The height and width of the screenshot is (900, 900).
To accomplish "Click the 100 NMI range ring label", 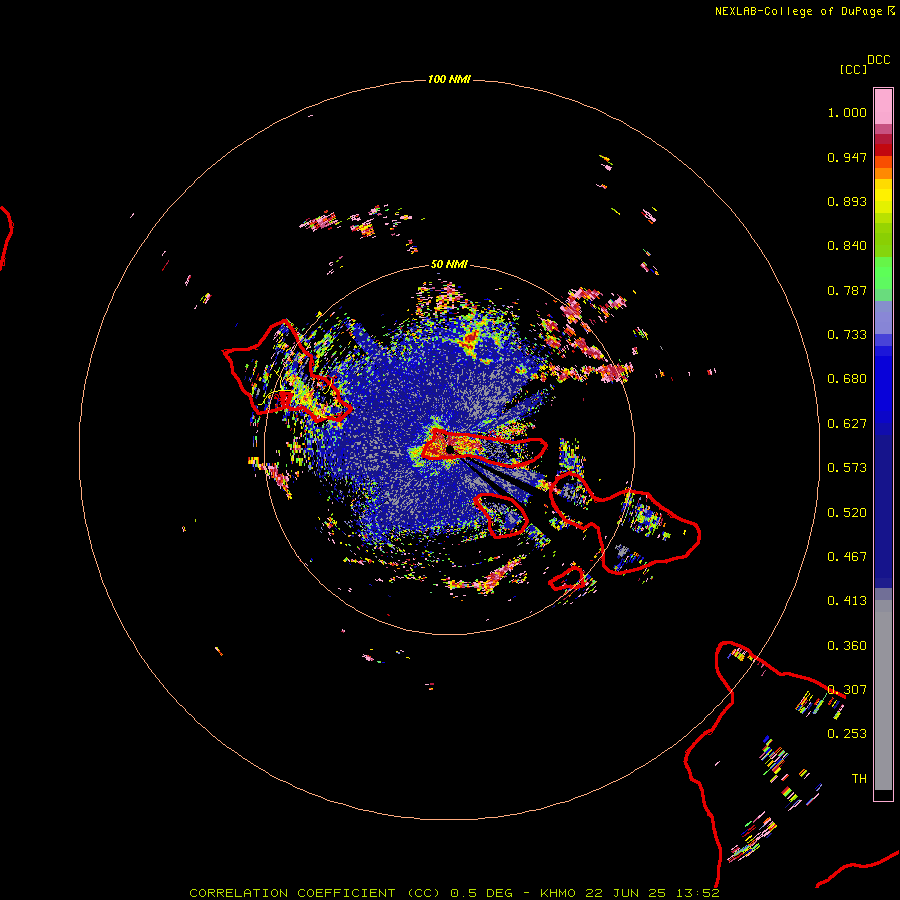I will tap(449, 79).
